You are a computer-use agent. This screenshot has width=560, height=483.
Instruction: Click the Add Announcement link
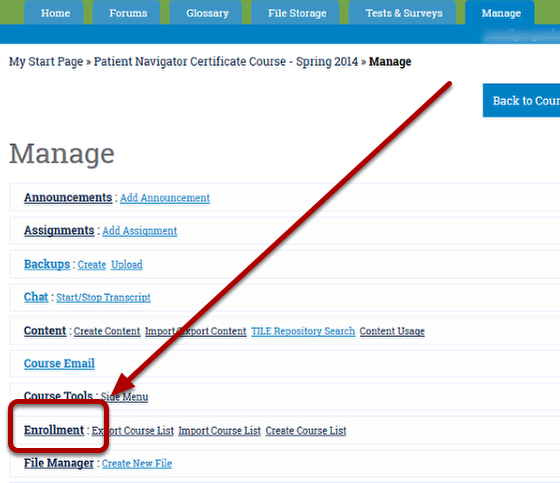pos(165,198)
